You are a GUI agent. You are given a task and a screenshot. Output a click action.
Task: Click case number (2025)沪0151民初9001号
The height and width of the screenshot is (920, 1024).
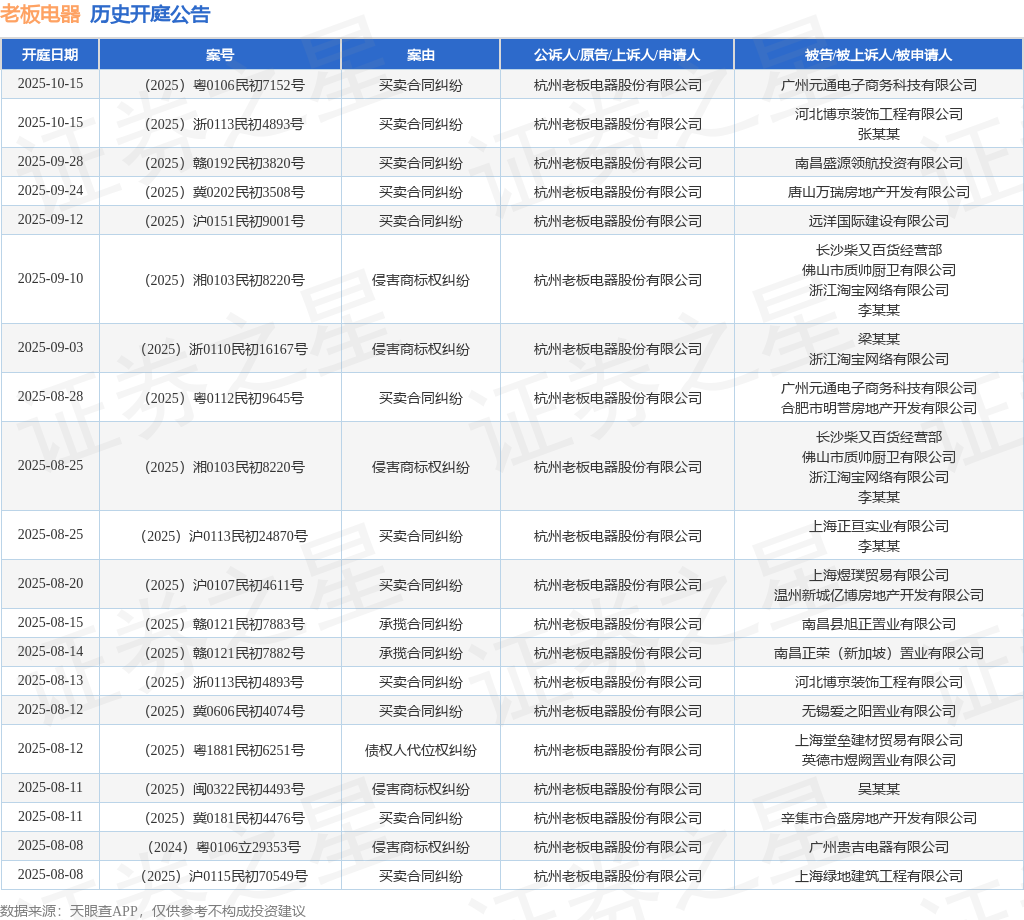(224, 221)
